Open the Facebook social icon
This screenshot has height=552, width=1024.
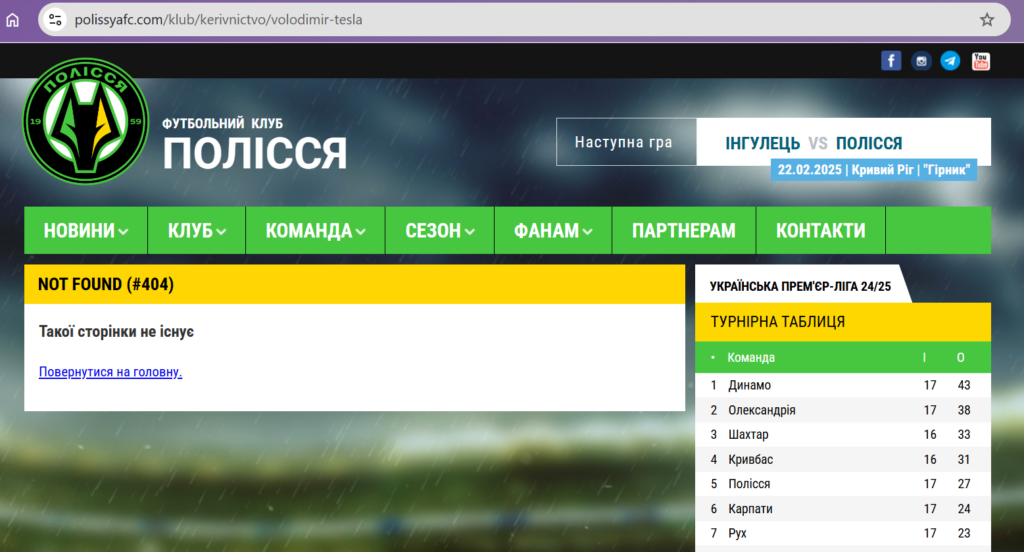coord(891,61)
